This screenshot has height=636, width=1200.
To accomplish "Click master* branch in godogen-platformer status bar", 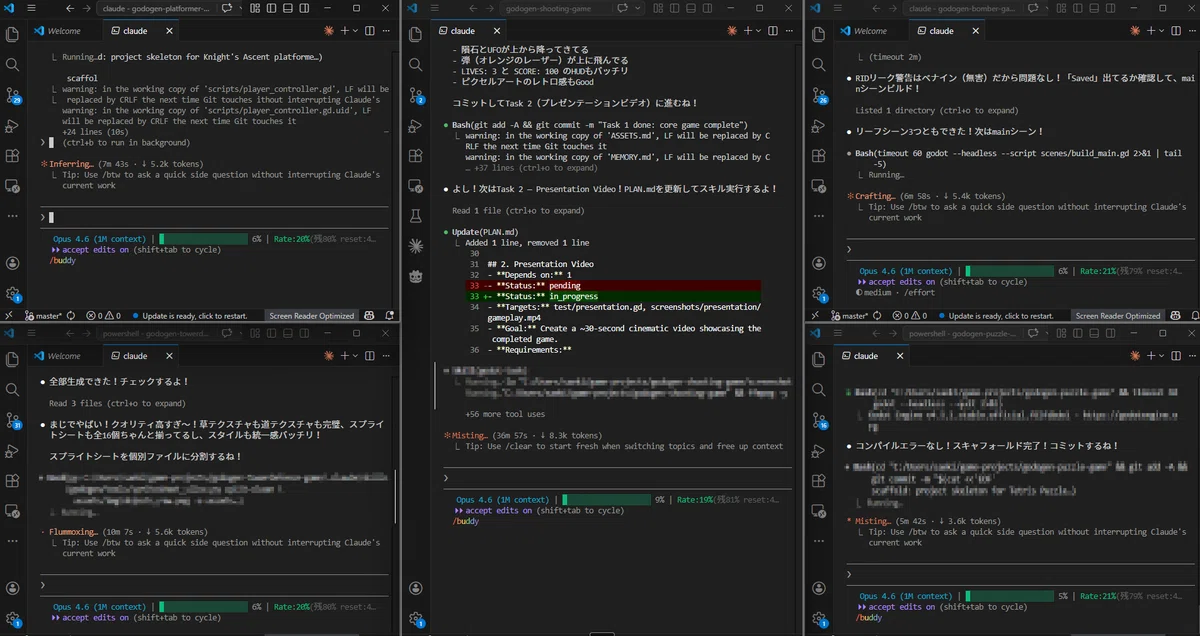I will pos(42,315).
